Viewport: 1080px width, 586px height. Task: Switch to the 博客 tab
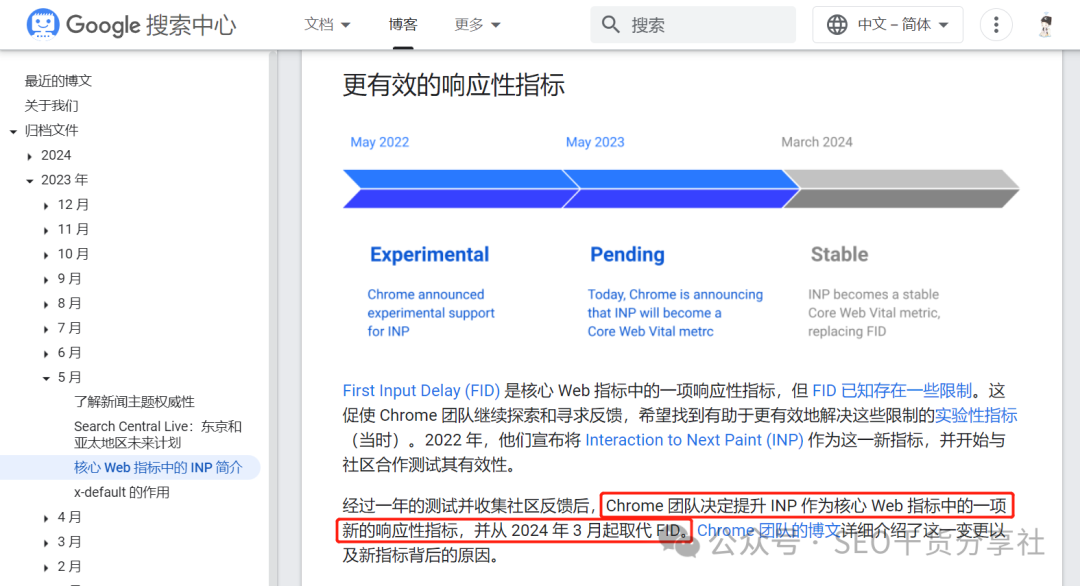pyautogui.click(x=403, y=25)
